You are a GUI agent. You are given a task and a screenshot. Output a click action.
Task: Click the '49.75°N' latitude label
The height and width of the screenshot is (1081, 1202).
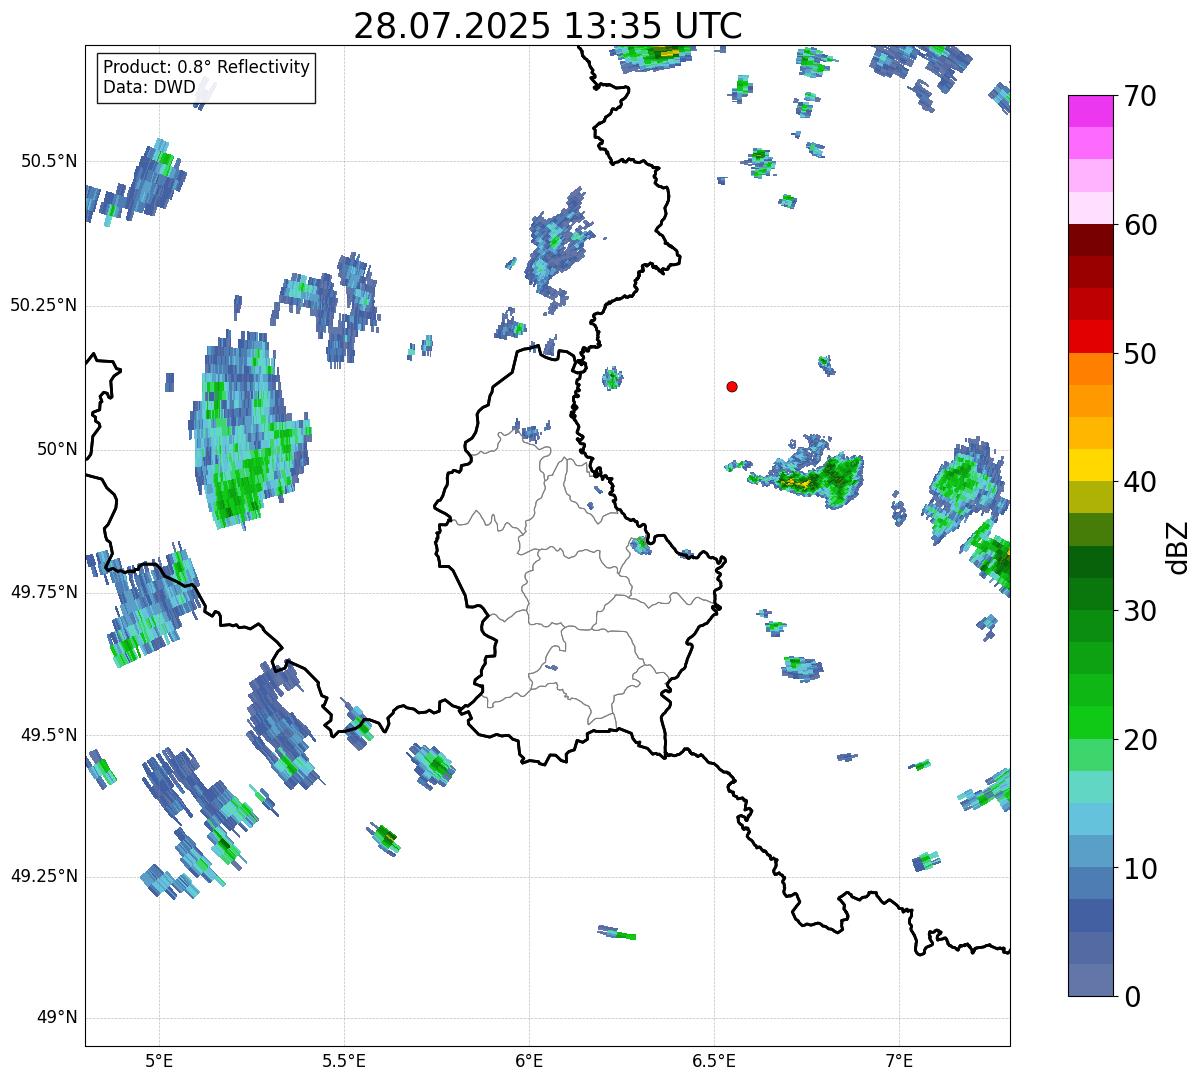click(44, 592)
